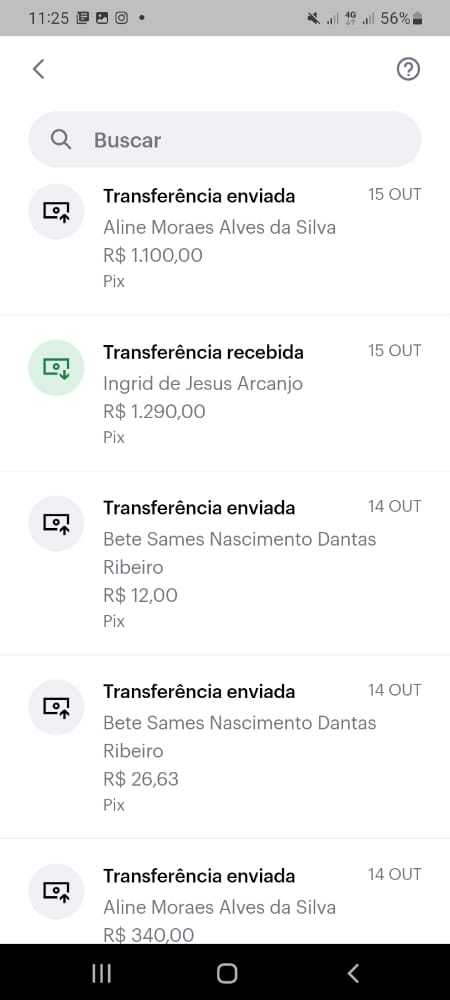The width and height of the screenshot is (450, 1000).
Task: Focus the Buscar search field
Action: coord(225,139)
